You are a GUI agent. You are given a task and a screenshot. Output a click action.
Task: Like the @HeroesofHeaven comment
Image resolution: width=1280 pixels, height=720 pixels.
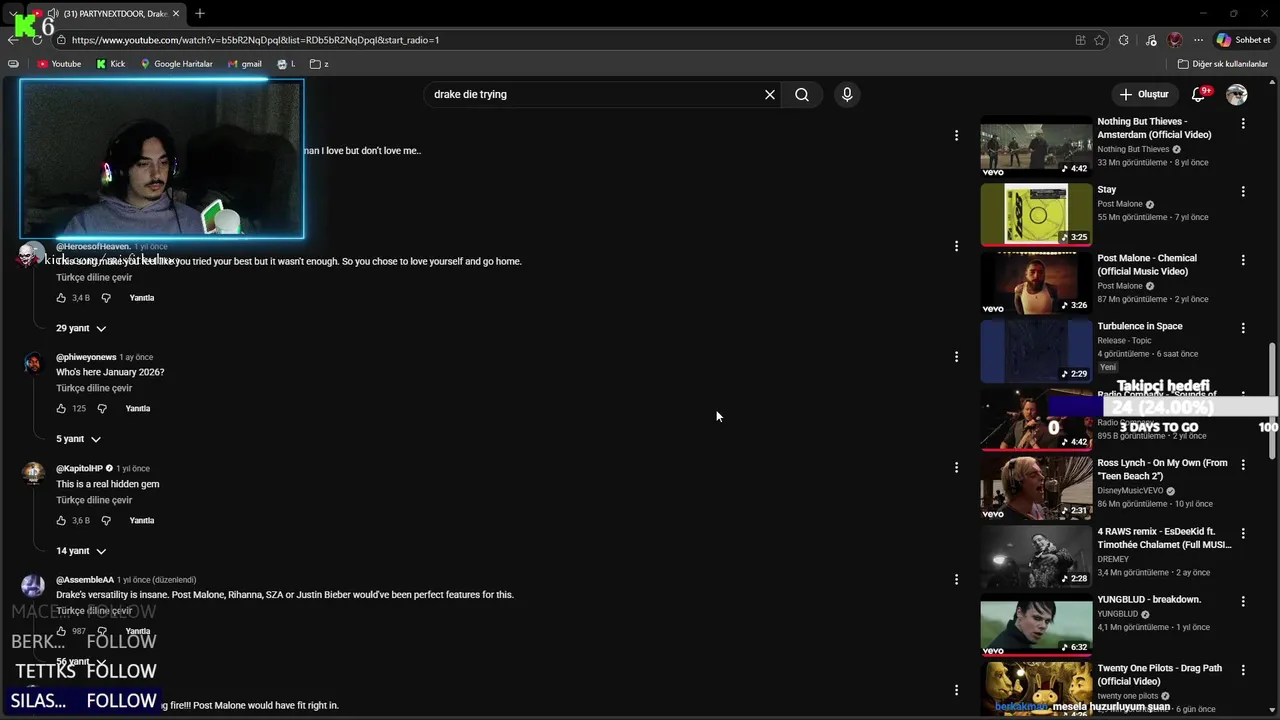click(61, 298)
